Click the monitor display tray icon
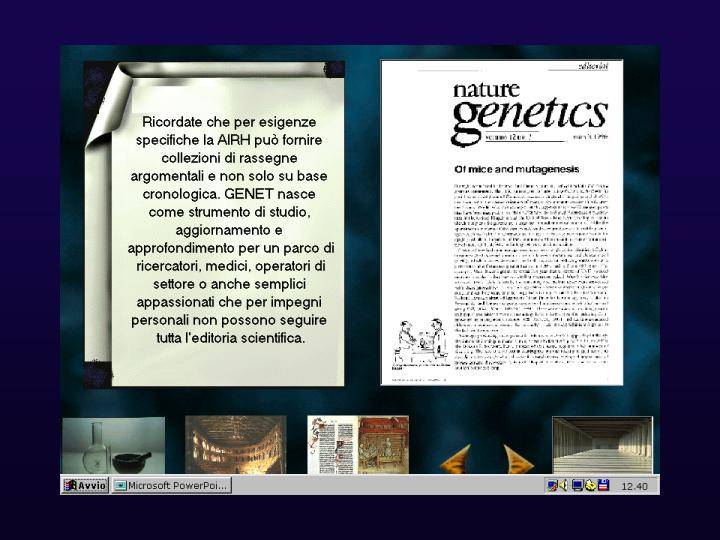 pos(577,485)
